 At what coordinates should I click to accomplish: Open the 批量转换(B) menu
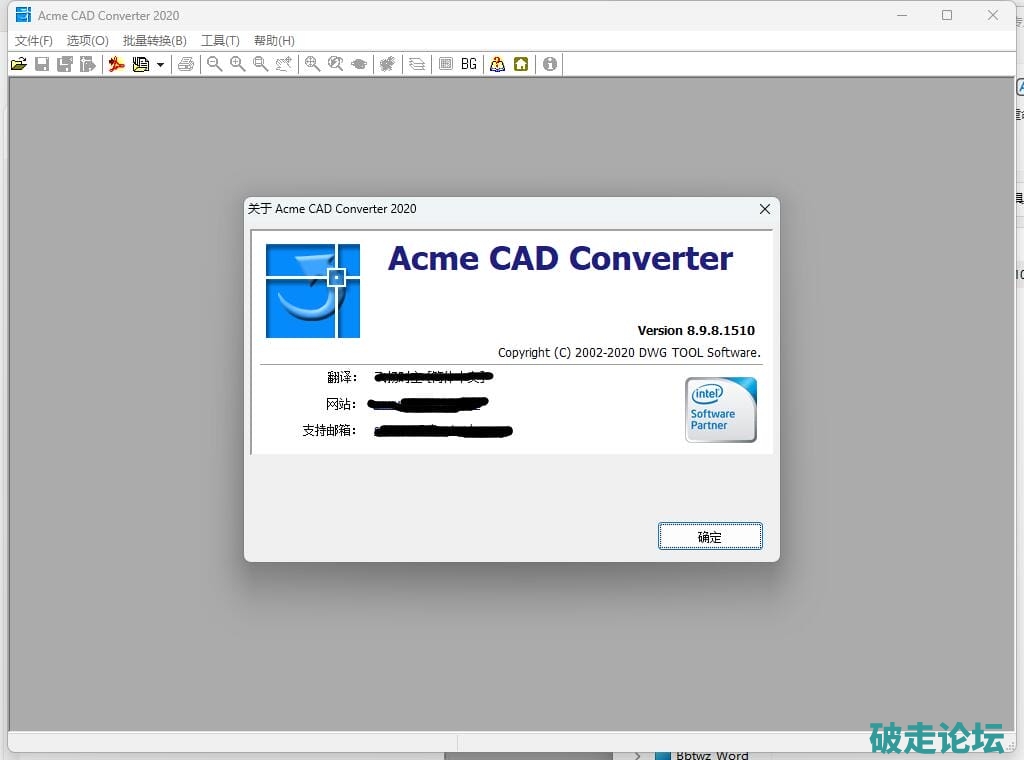point(155,41)
